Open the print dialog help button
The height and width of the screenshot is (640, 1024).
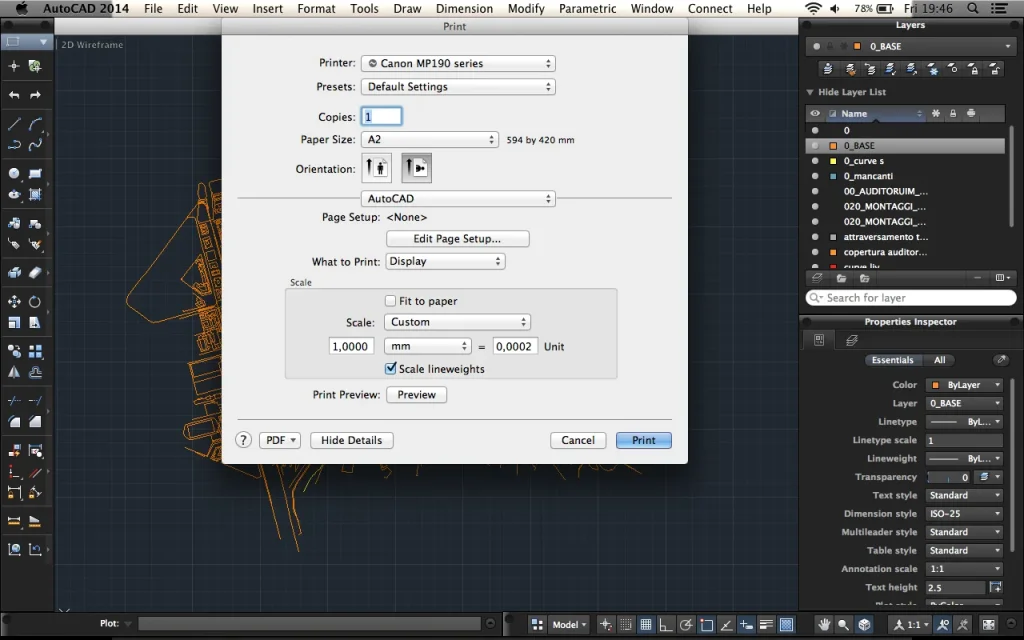[243, 440]
